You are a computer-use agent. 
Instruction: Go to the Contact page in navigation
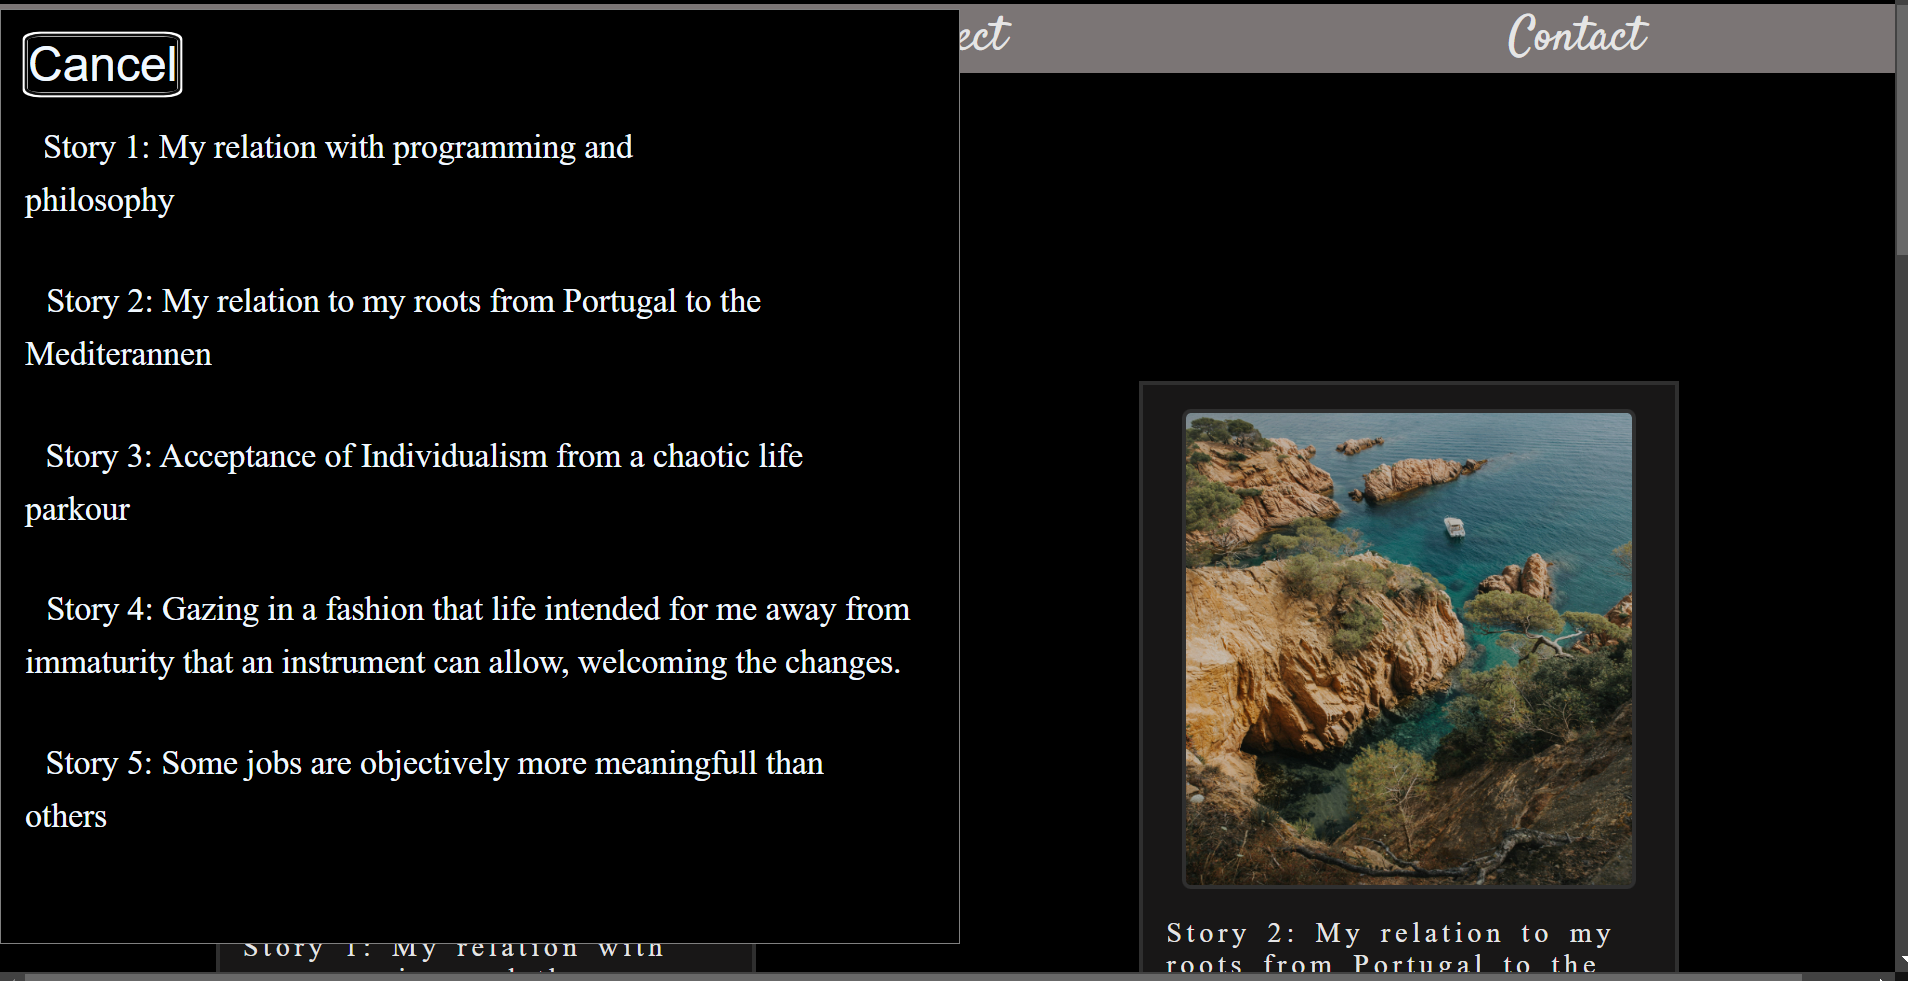(x=1576, y=37)
